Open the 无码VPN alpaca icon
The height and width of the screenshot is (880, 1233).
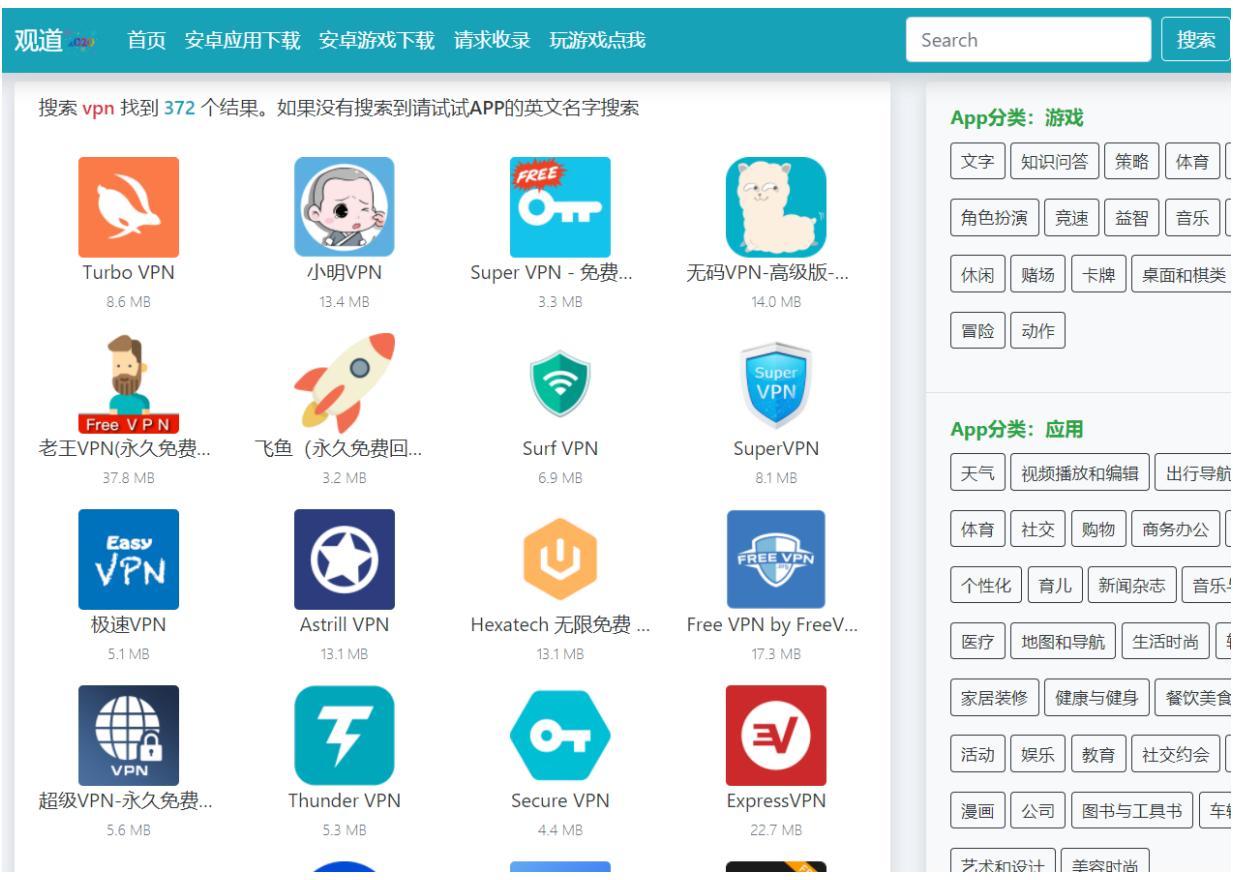pos(776,207)
